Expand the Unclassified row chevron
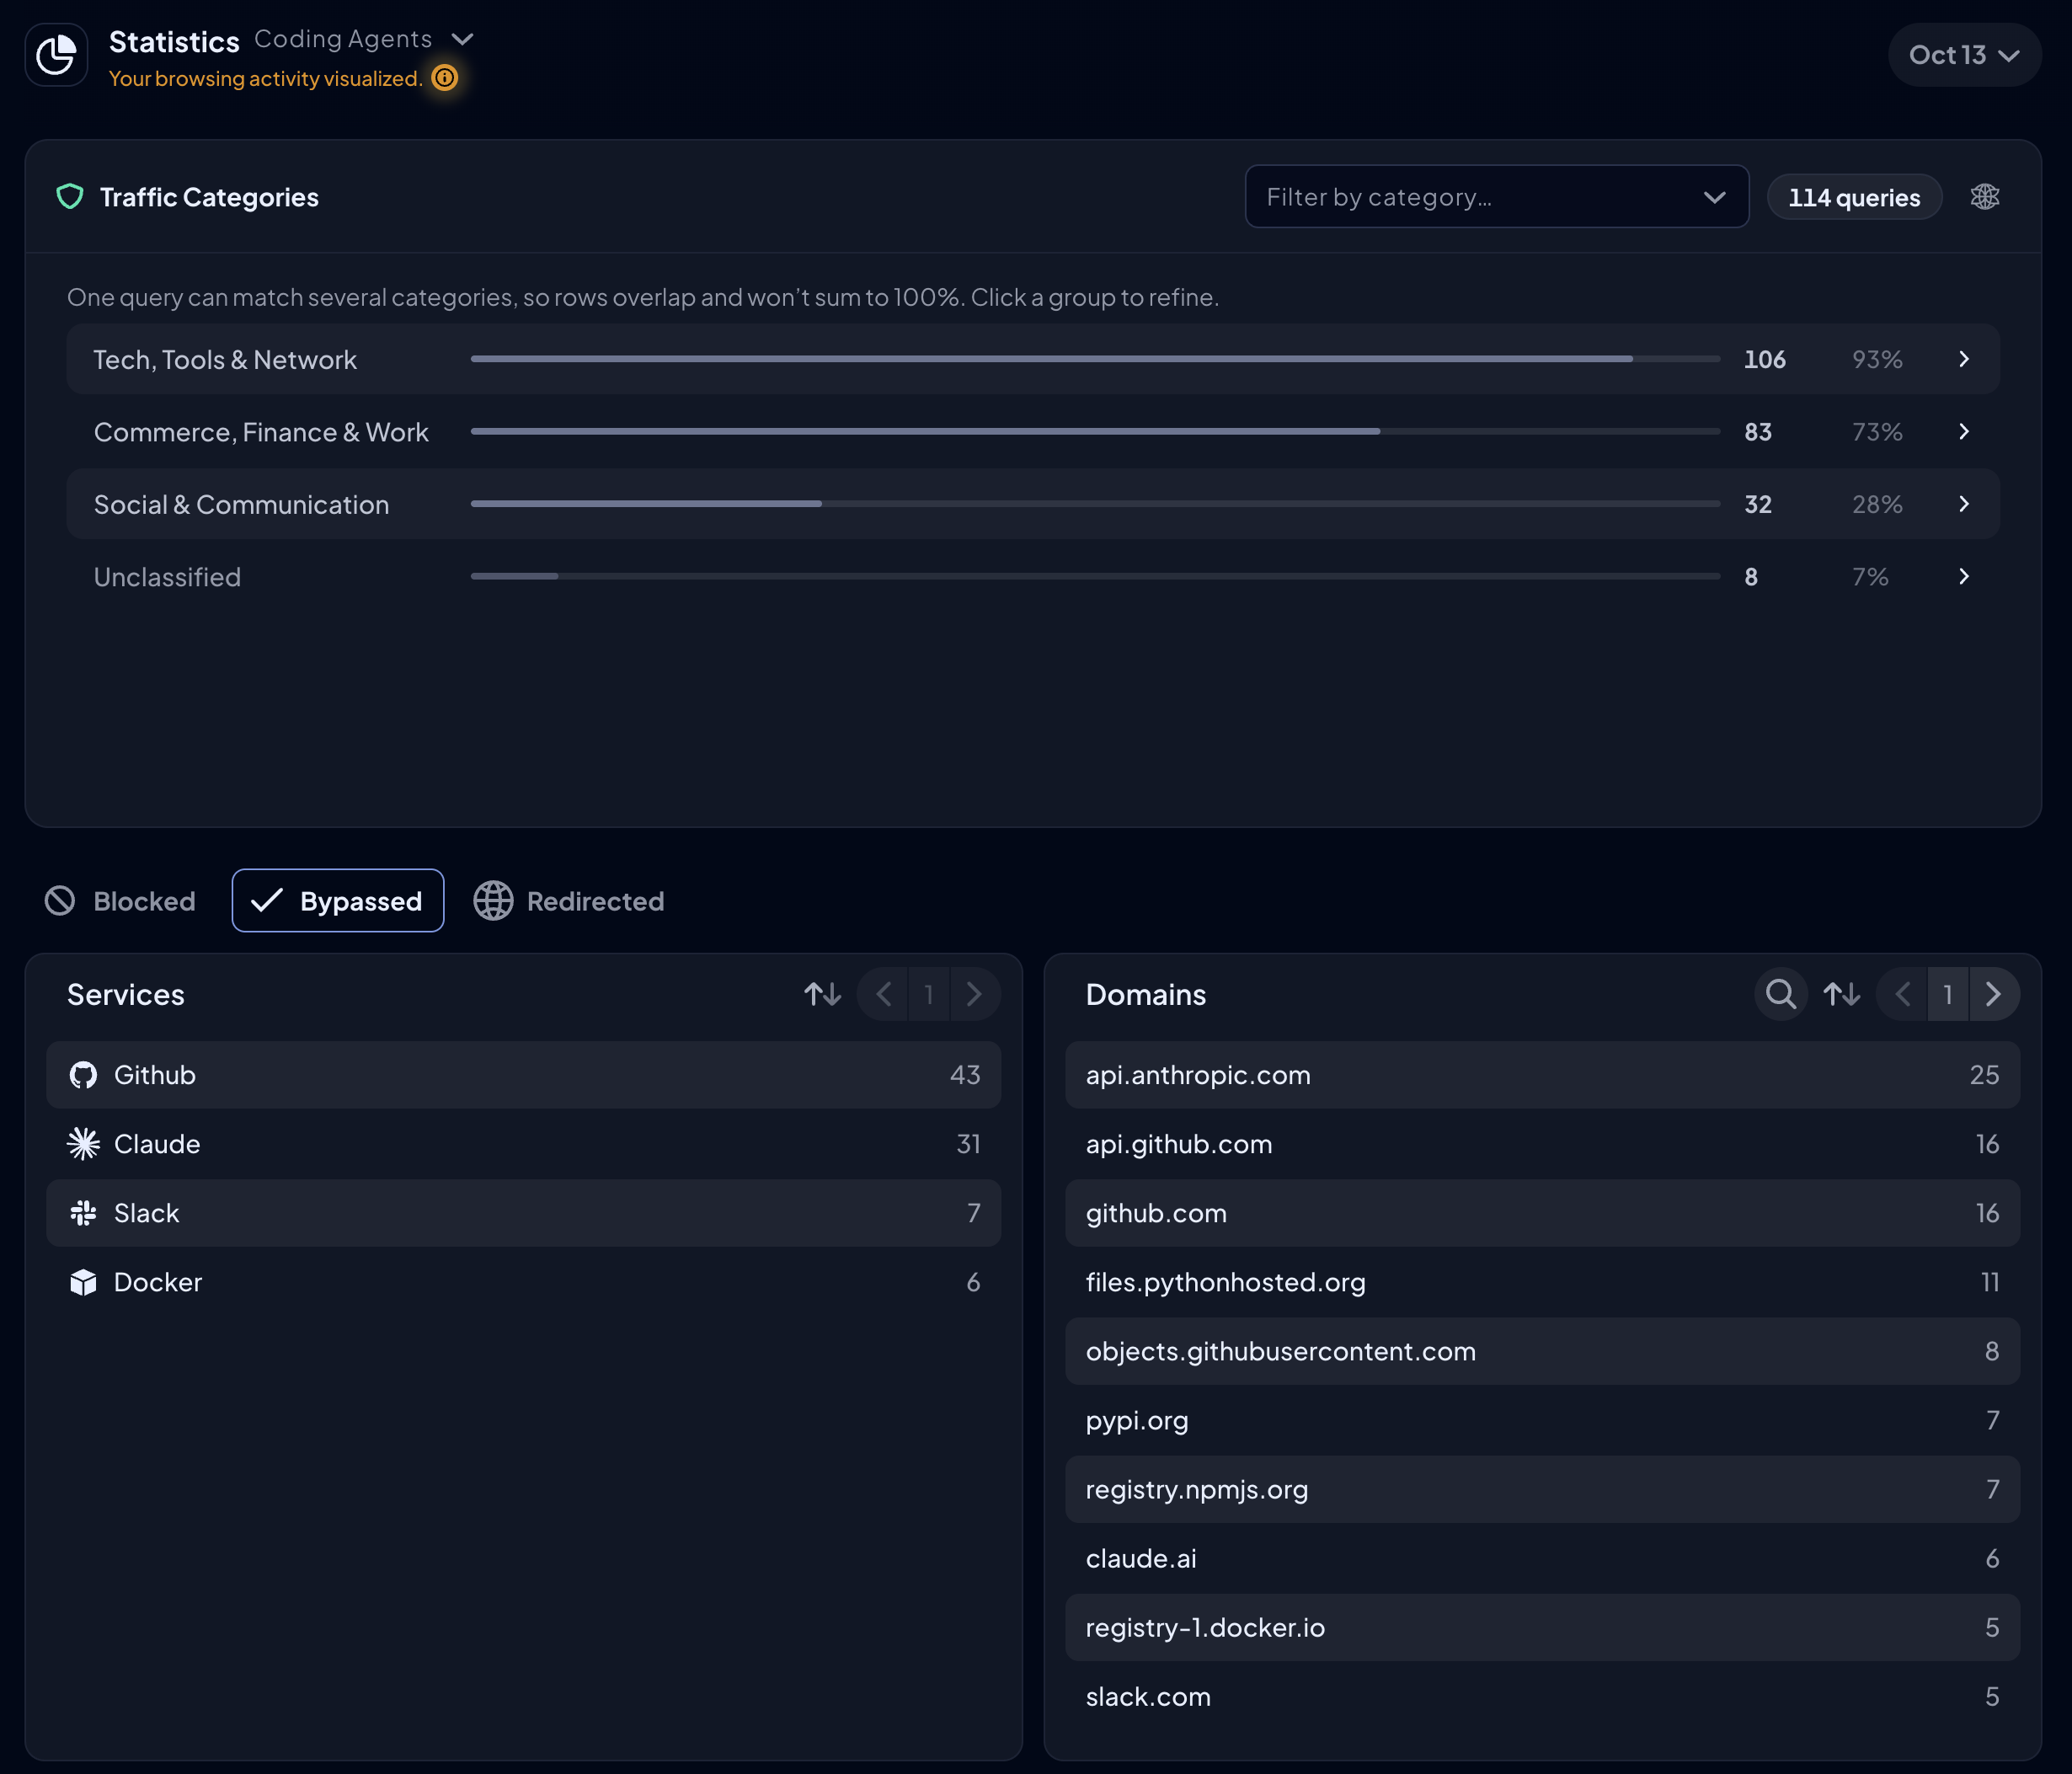Image resolution: width=2072 pixels, height=1774 pixels. (1964, 577)
